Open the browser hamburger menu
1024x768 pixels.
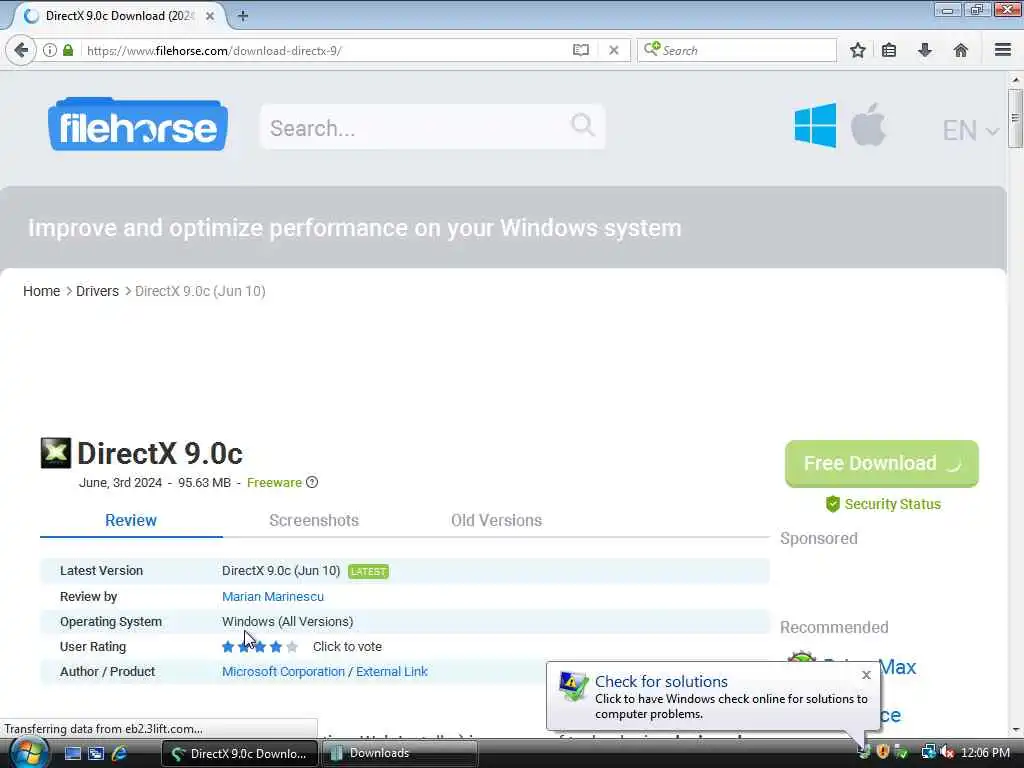(1003, 50)
